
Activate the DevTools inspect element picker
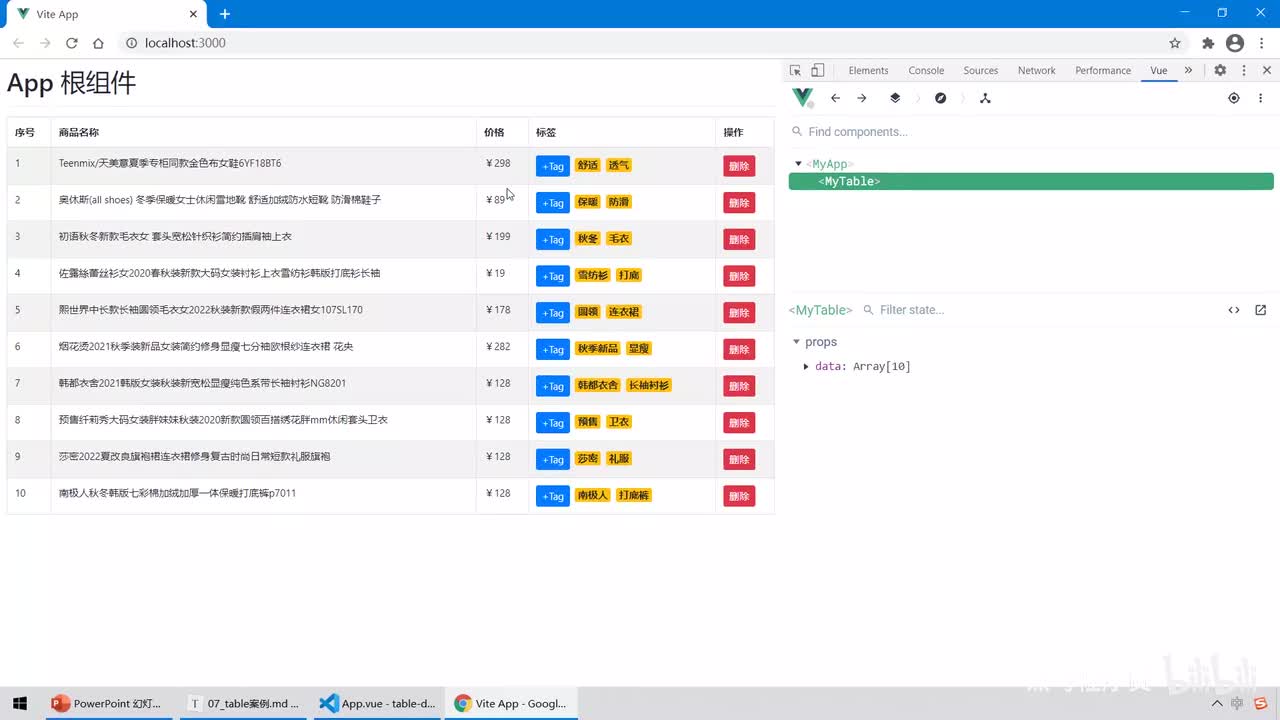796,70
